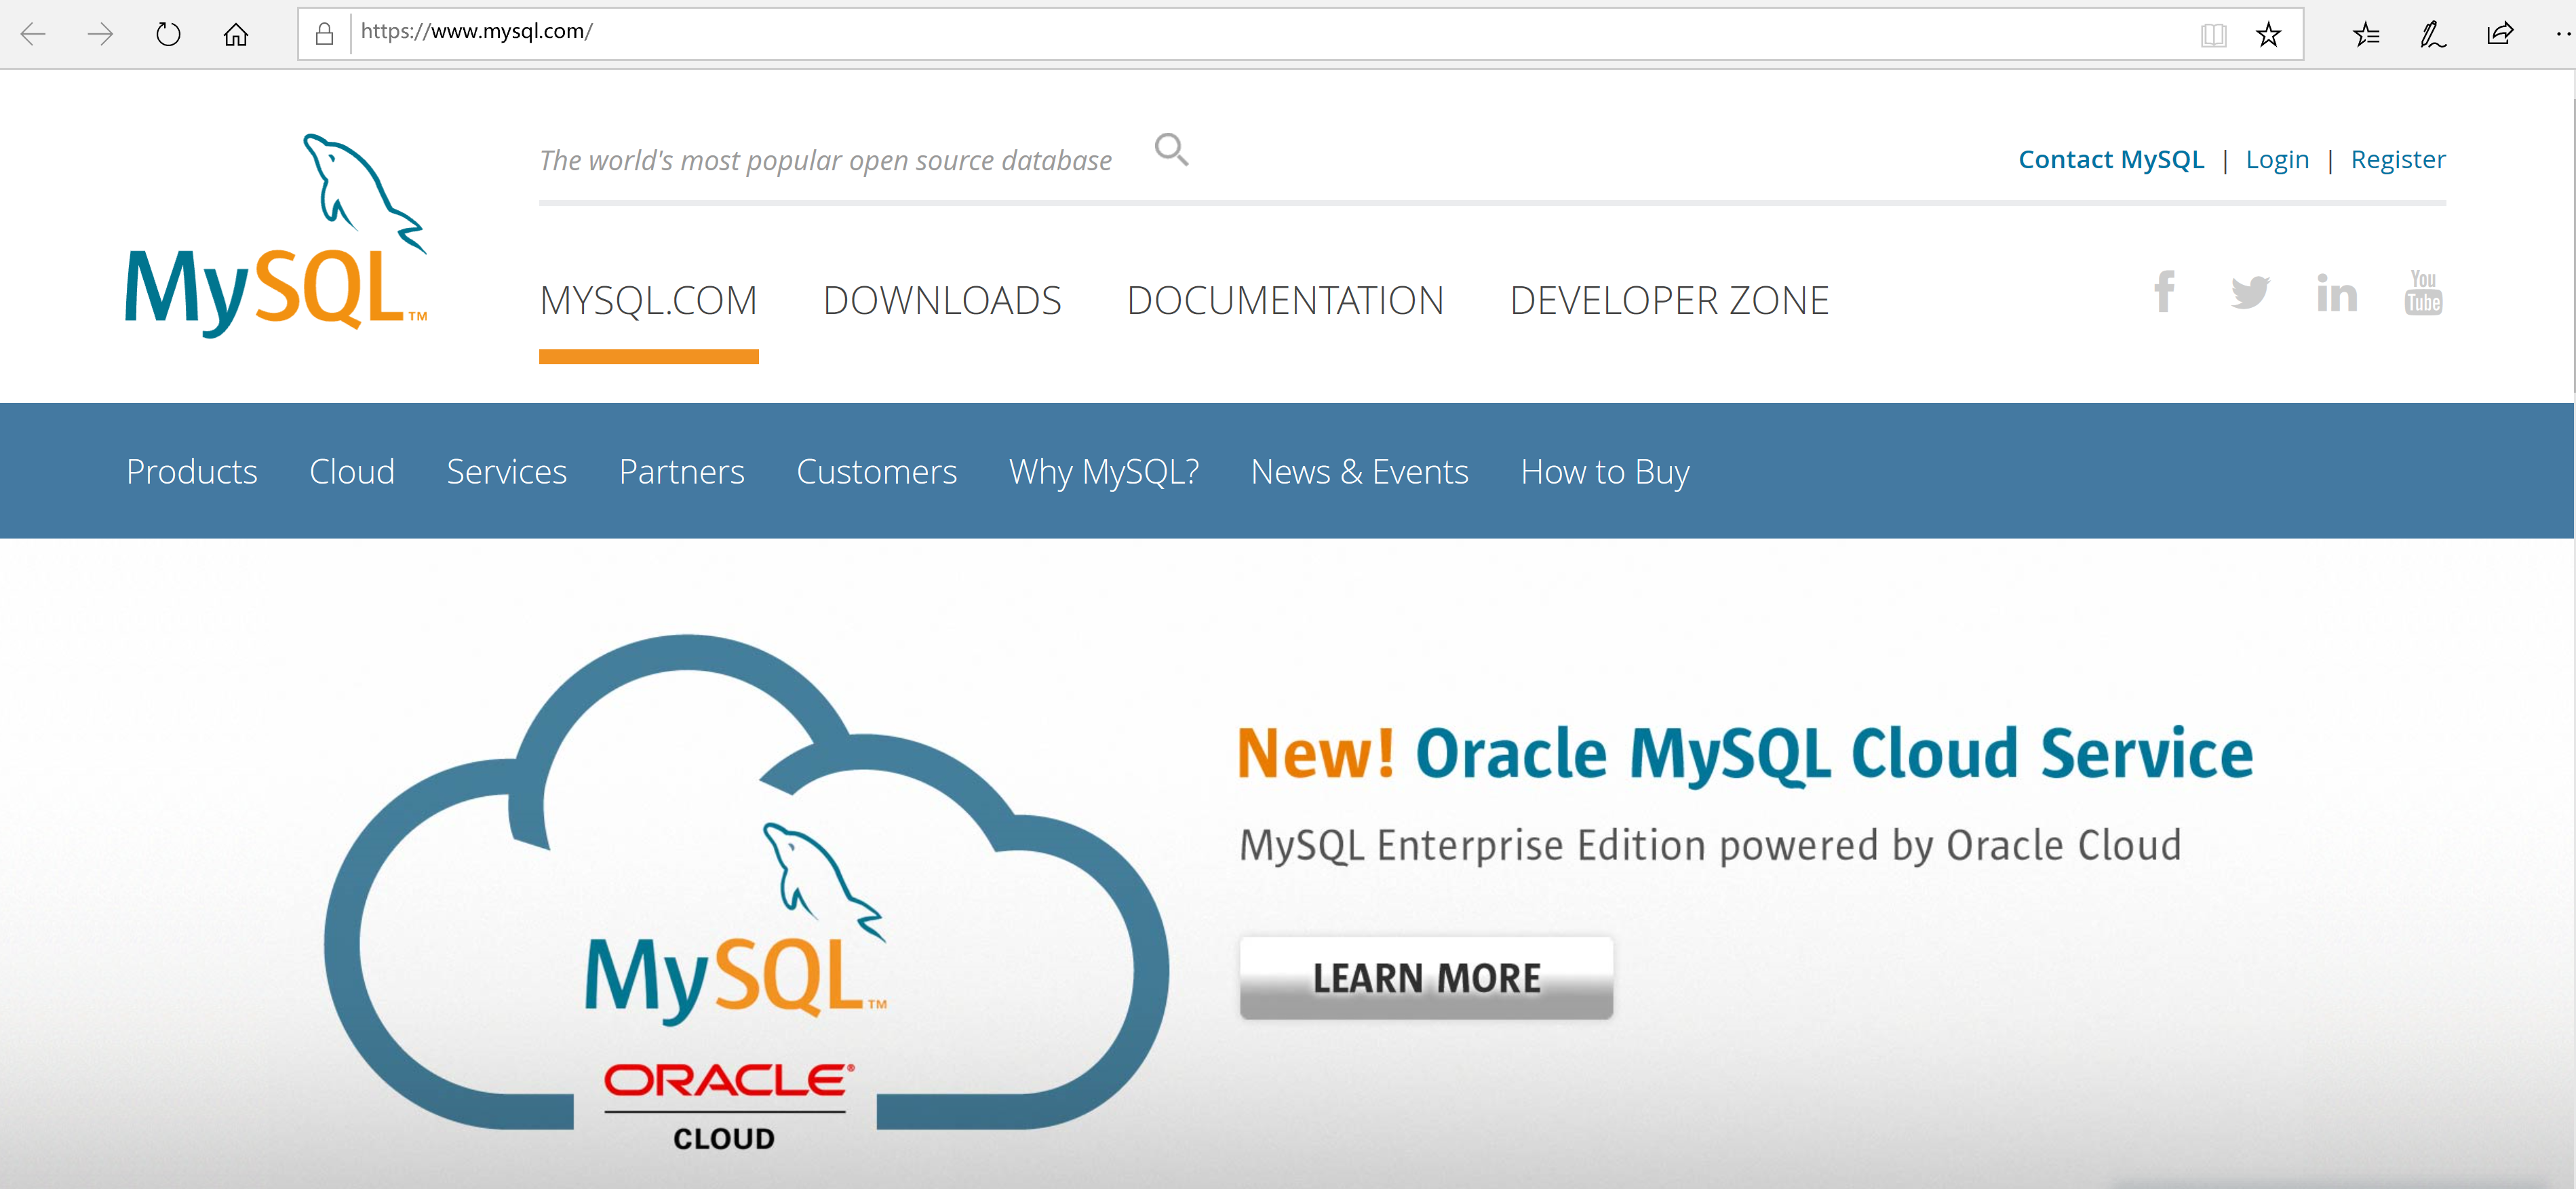Open the DOCUMENTATION section
The width and height of the screenshot is (2576, 1189).
point(1286,299)
